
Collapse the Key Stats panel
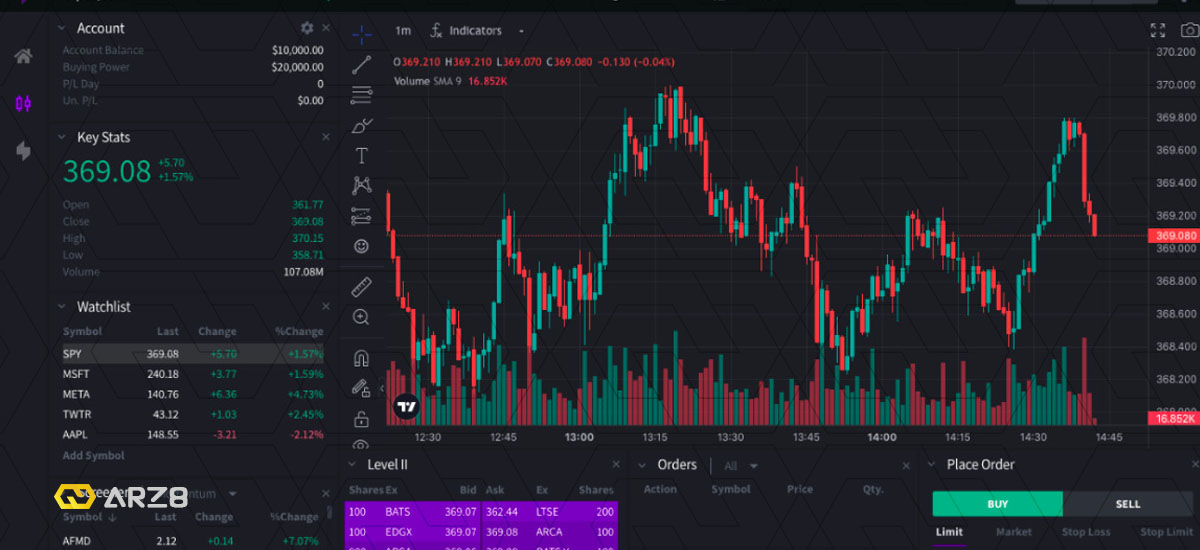62,137
